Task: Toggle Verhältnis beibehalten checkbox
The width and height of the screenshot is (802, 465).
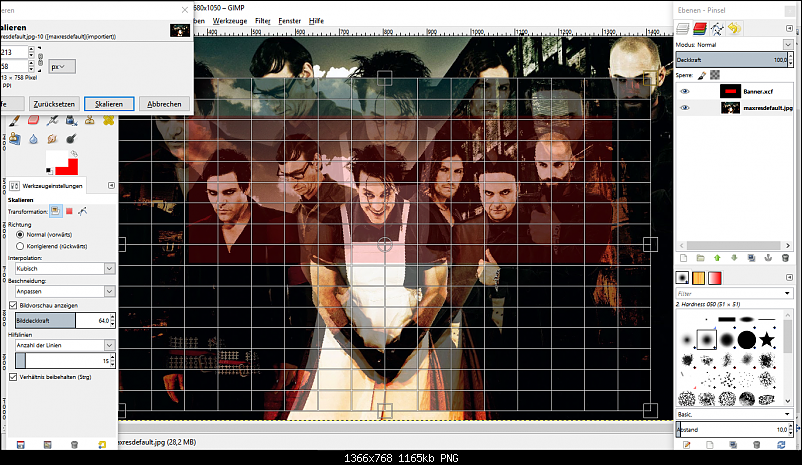Action: point(13,377)
